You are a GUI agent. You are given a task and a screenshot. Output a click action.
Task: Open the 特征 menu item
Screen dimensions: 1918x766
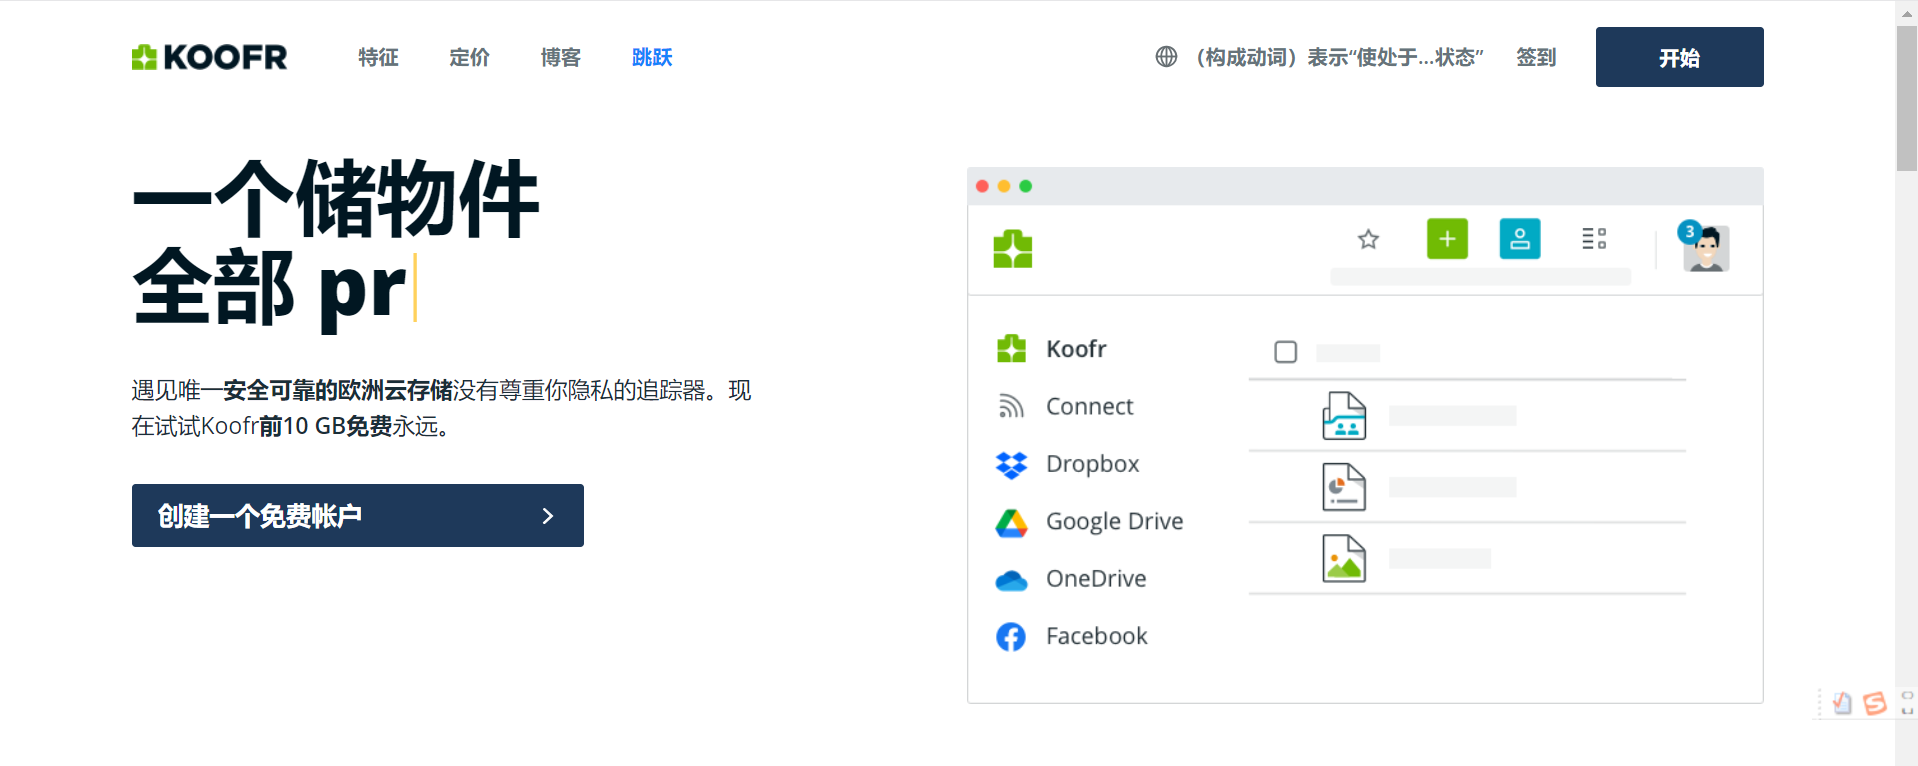378,57
